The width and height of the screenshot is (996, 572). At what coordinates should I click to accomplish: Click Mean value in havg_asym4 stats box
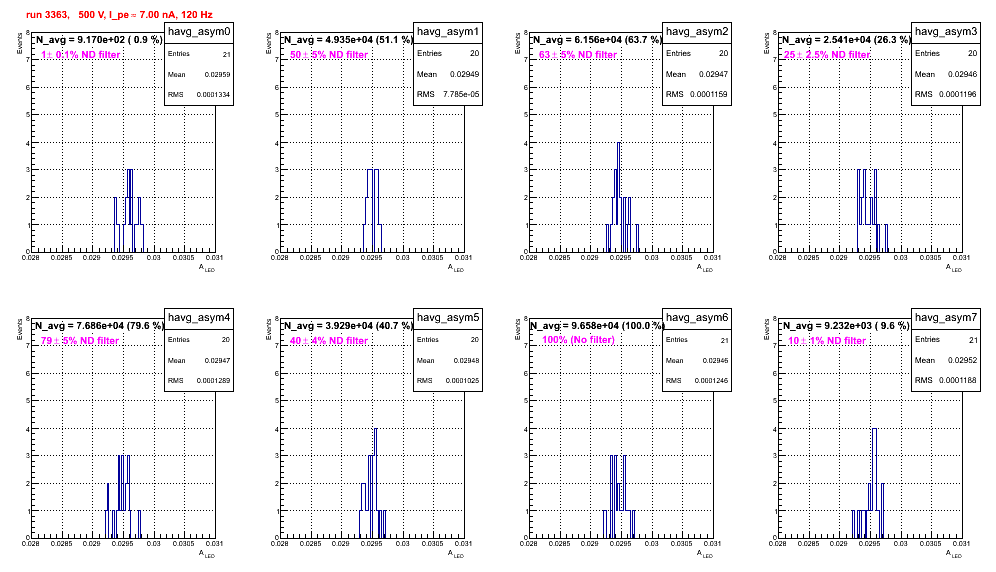[x=217, y=360]
